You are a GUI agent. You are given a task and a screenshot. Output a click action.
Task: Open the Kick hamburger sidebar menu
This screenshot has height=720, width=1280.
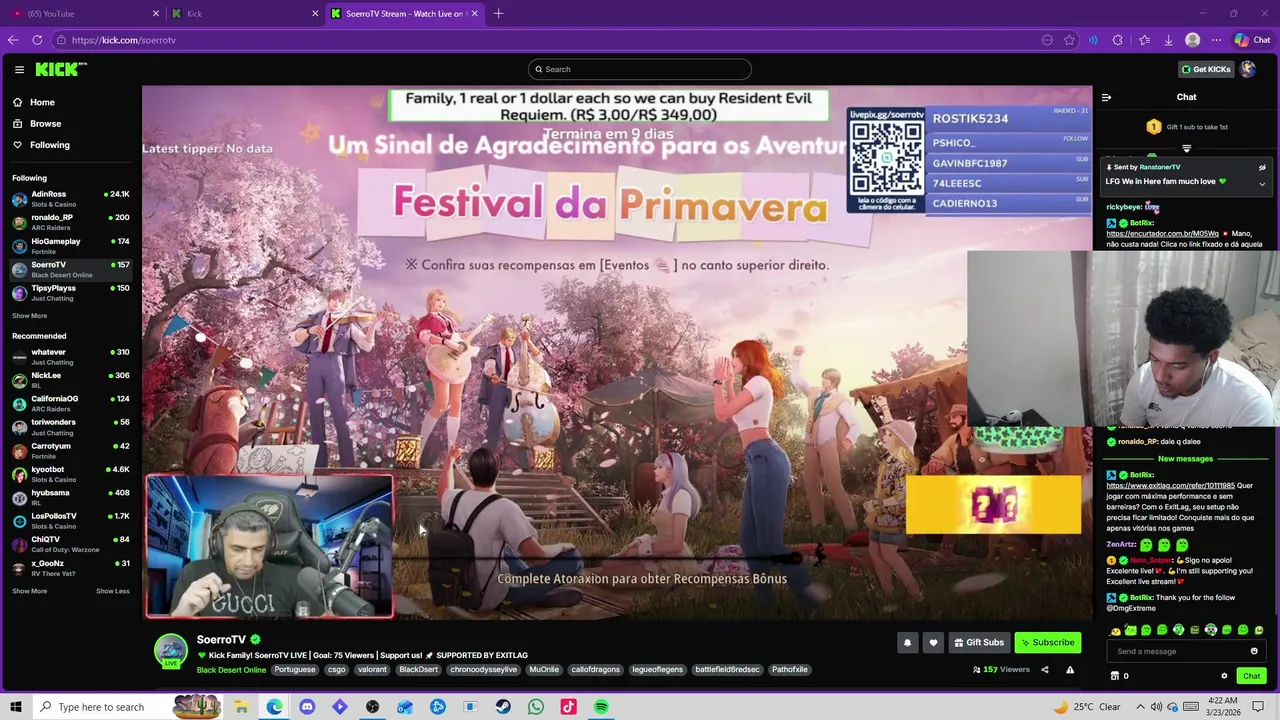point(19,69)
